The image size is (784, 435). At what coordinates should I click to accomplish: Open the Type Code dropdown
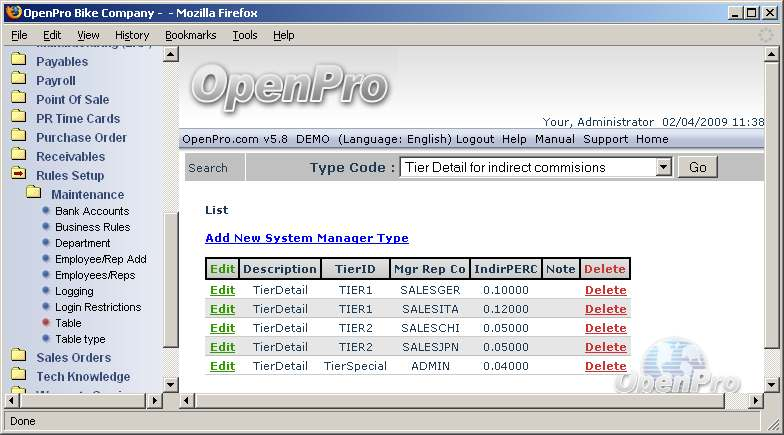pos(663,168)
